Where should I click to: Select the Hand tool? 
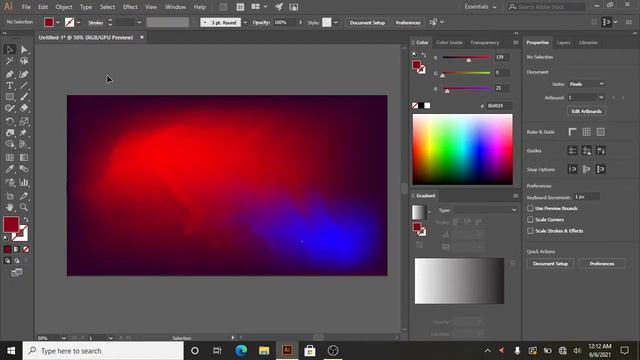(x=10, y=207)
